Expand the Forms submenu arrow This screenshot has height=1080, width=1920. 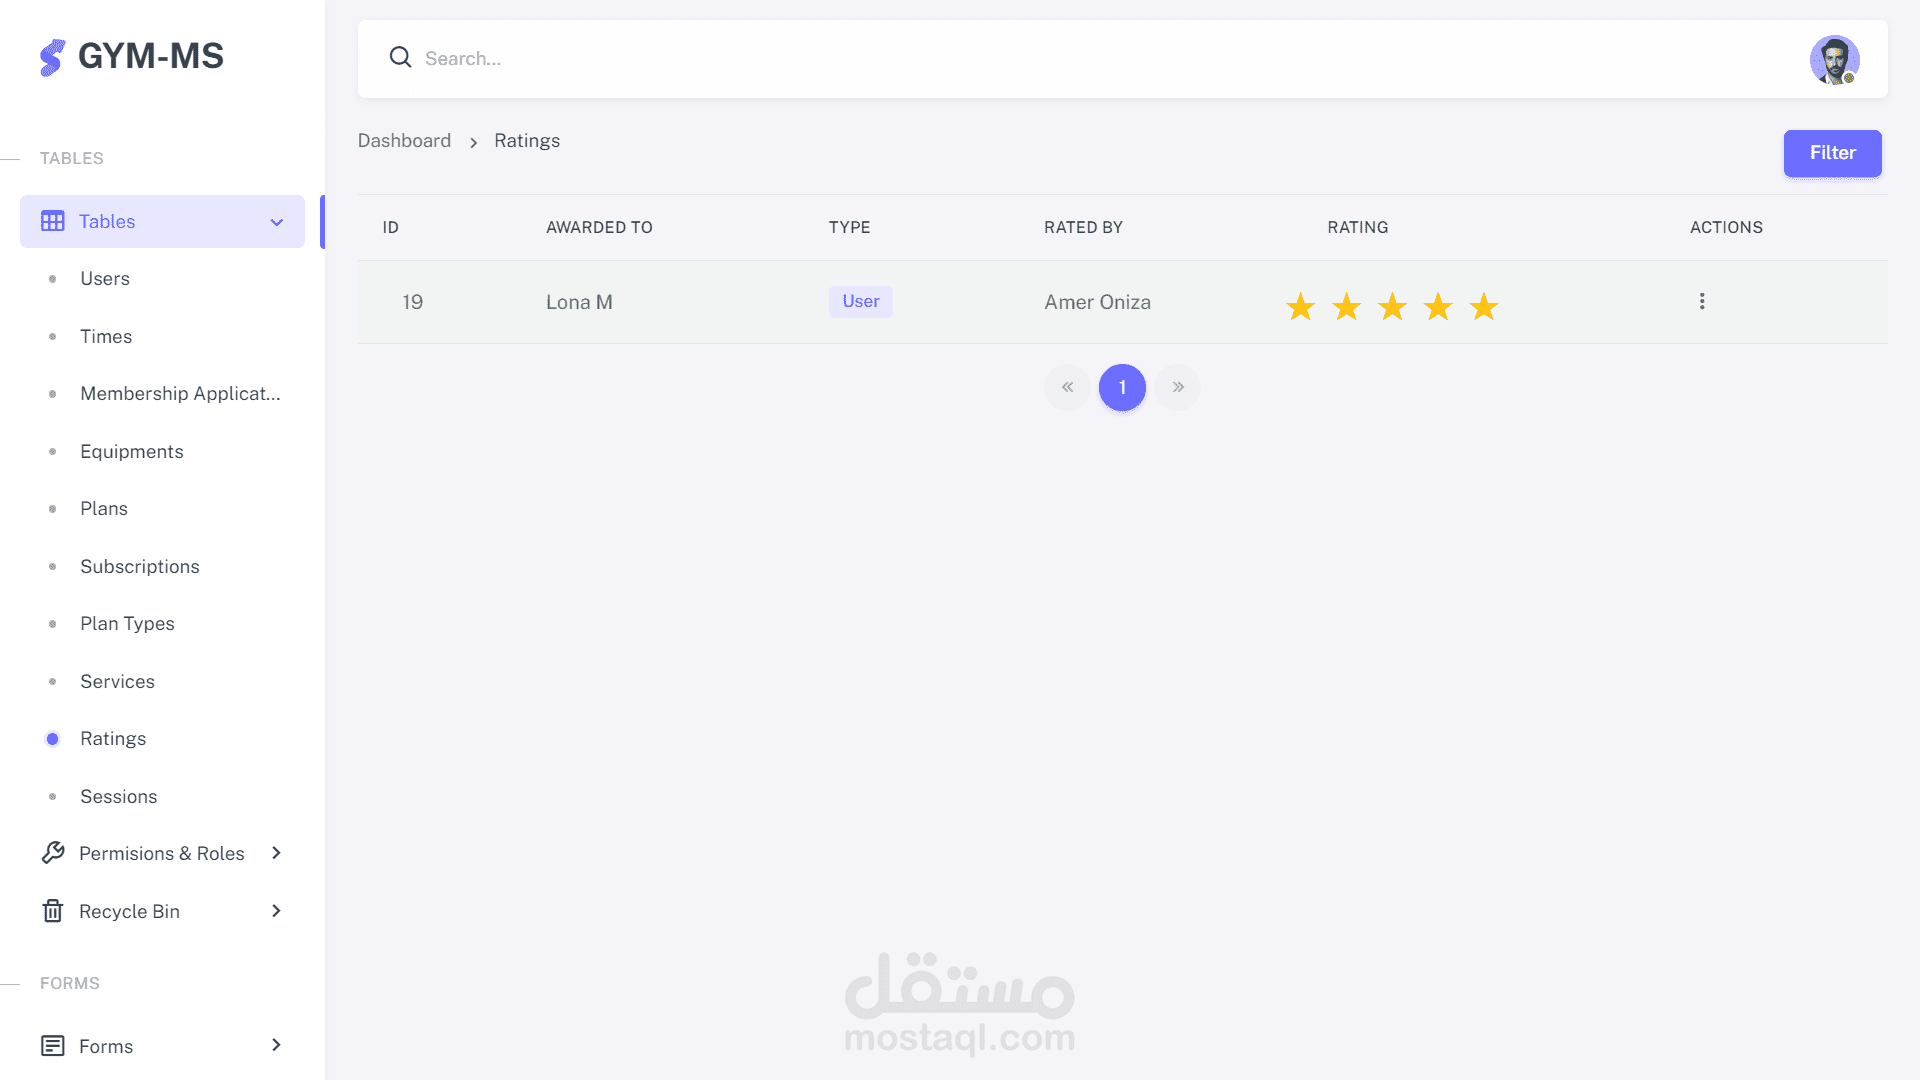pyautogui.click(x=277, y=1045)
